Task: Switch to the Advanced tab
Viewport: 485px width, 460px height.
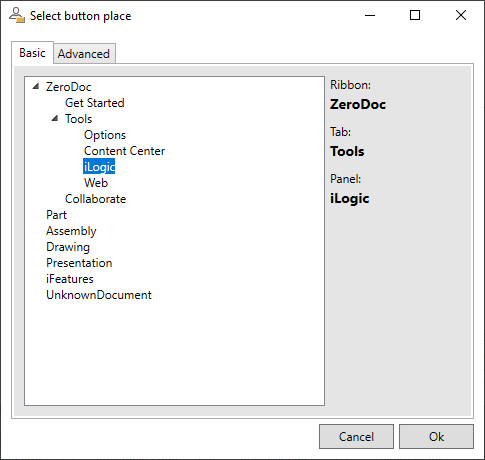Action: click(84, 53)
